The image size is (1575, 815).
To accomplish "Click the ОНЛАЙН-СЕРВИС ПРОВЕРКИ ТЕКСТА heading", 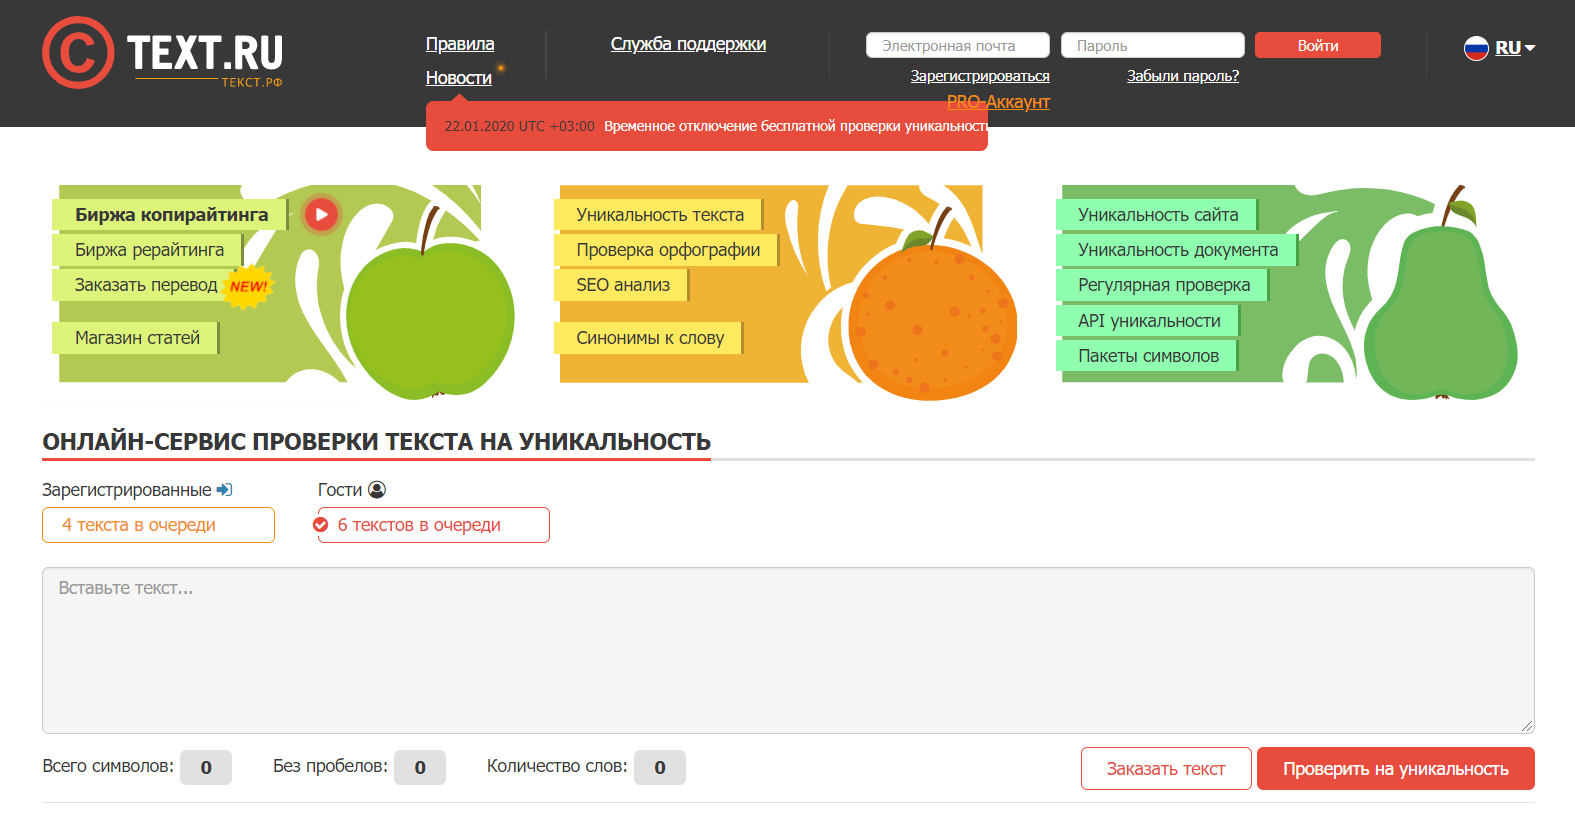I will (x=376, y=442).
